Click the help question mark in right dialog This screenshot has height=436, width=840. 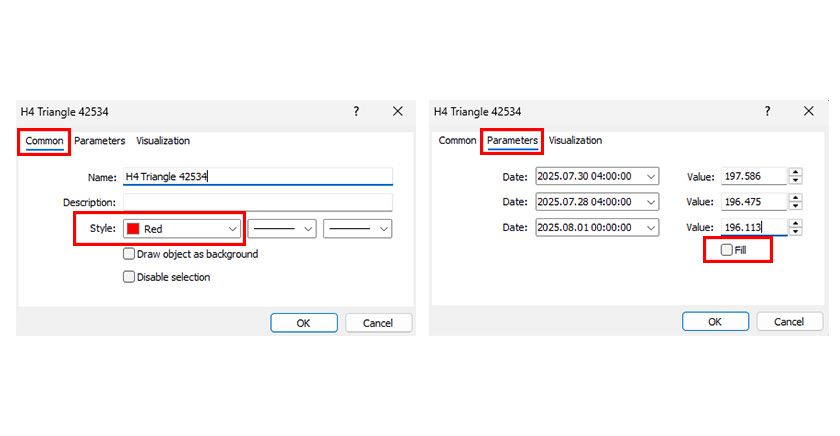tap(768, 112)
